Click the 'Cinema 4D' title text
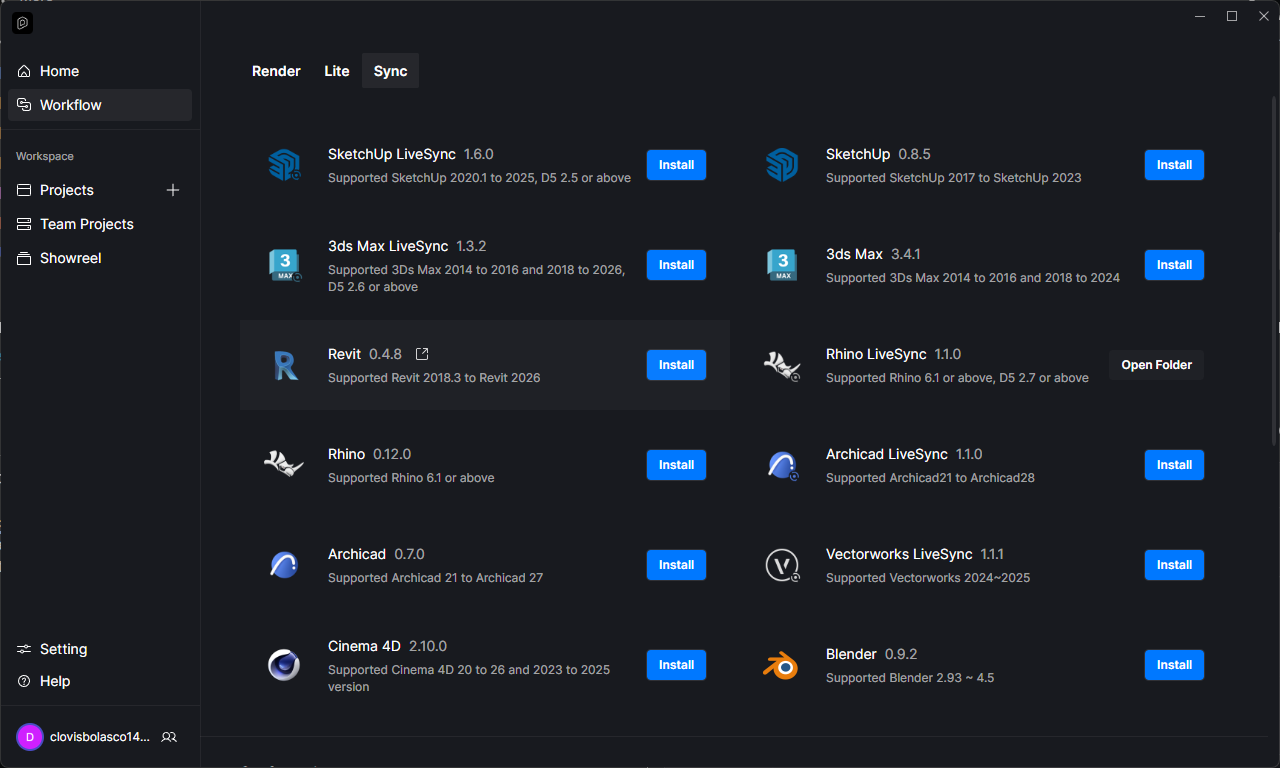The image size is (1280, 768). [364, 646]
